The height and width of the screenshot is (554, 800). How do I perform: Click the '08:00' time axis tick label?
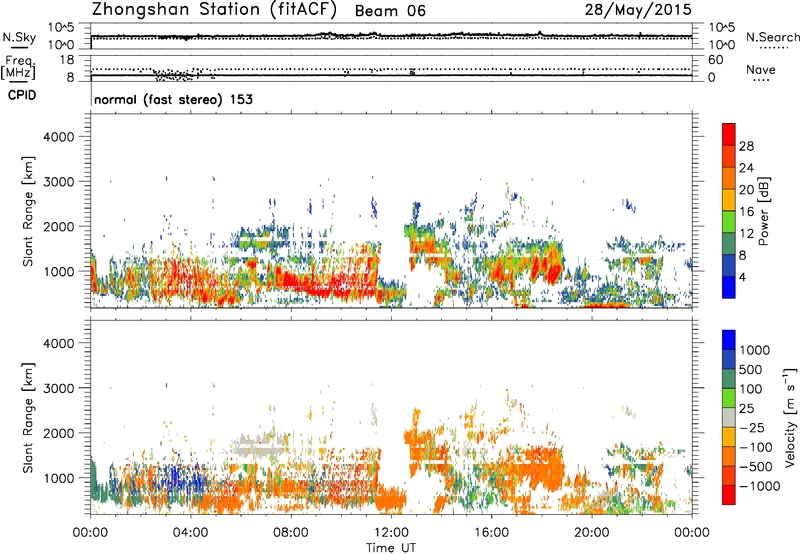[290, 533]
